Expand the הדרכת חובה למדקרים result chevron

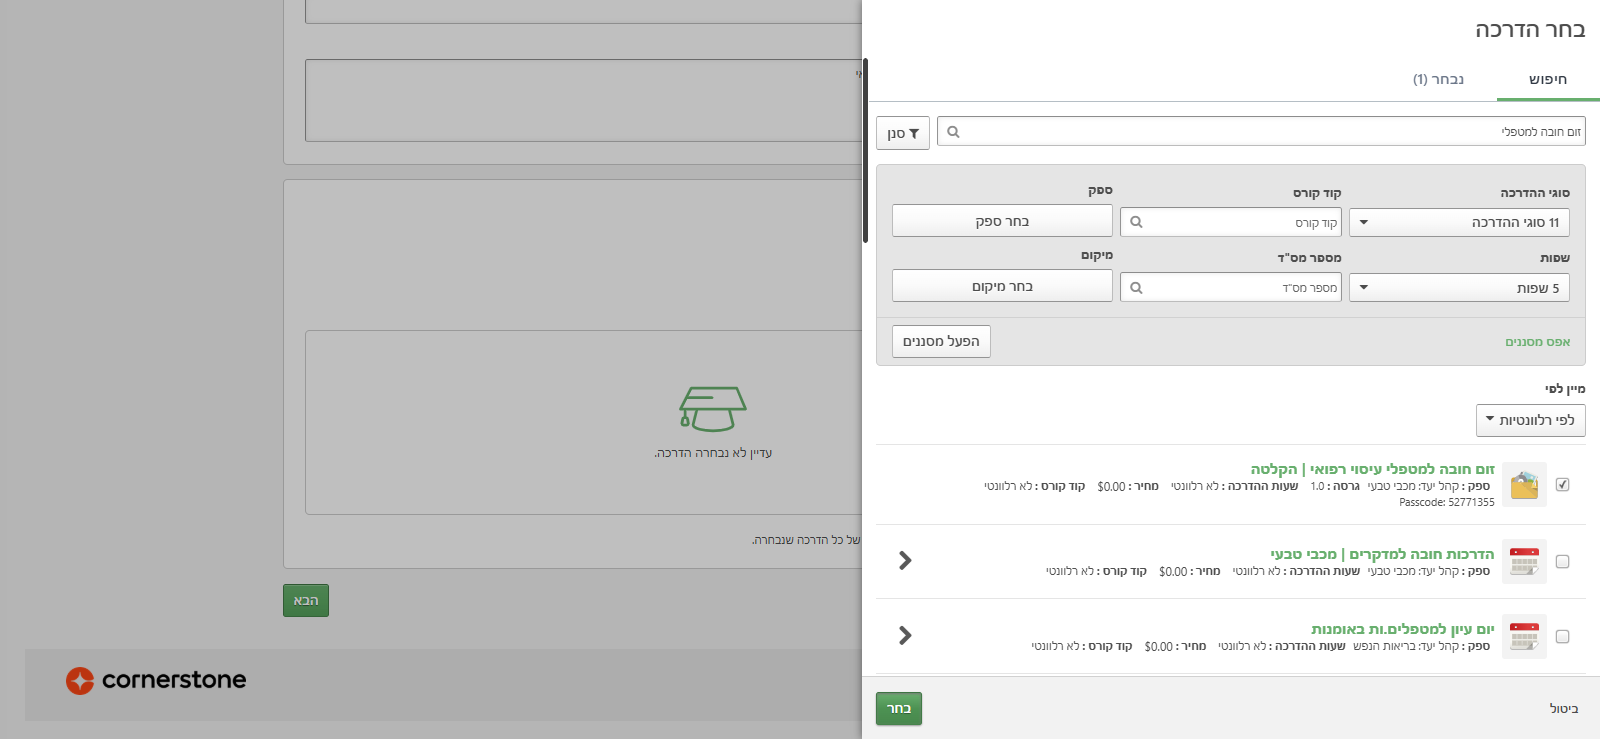[x=905, y=561]
